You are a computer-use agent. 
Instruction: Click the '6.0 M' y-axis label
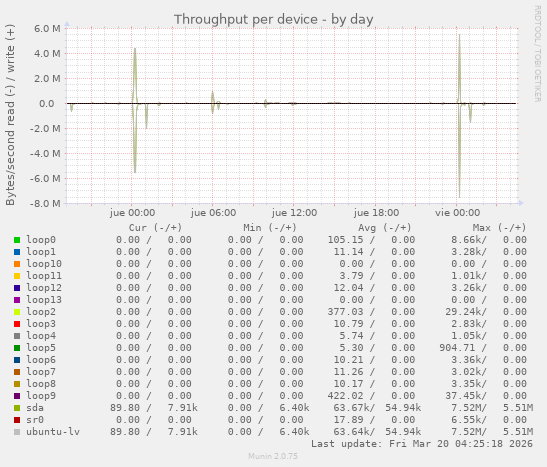click(47, 29)
